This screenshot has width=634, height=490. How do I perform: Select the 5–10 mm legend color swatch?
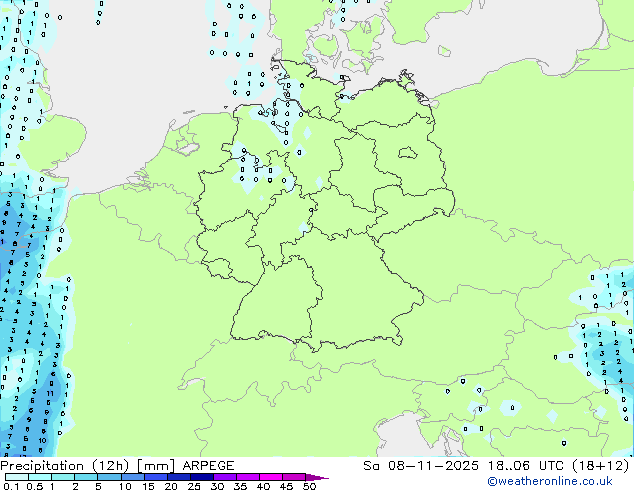[x=109, y=477]
